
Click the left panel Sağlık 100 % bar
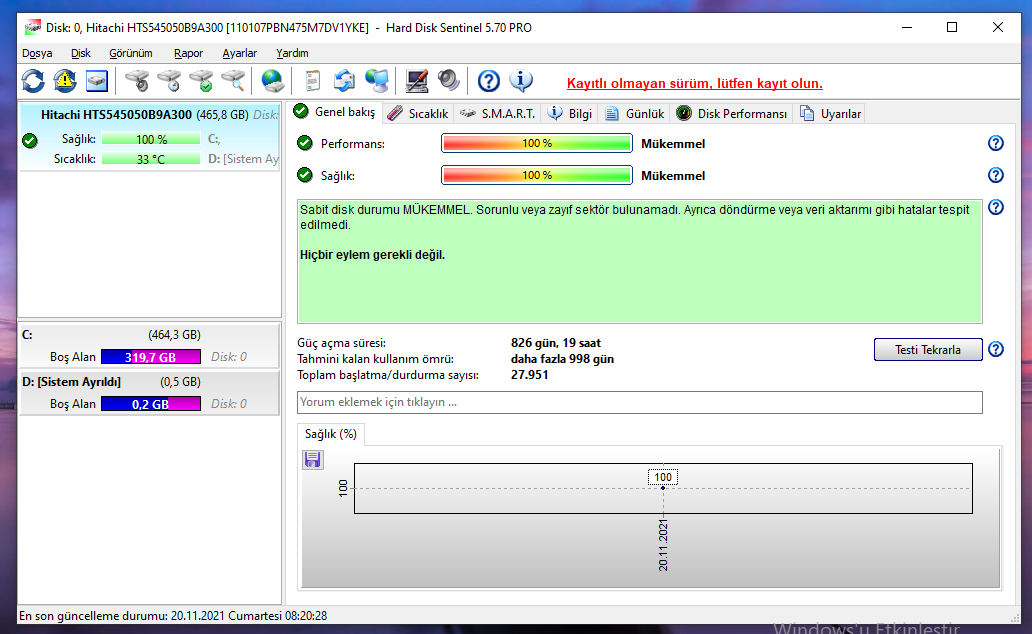coord(151,140)
